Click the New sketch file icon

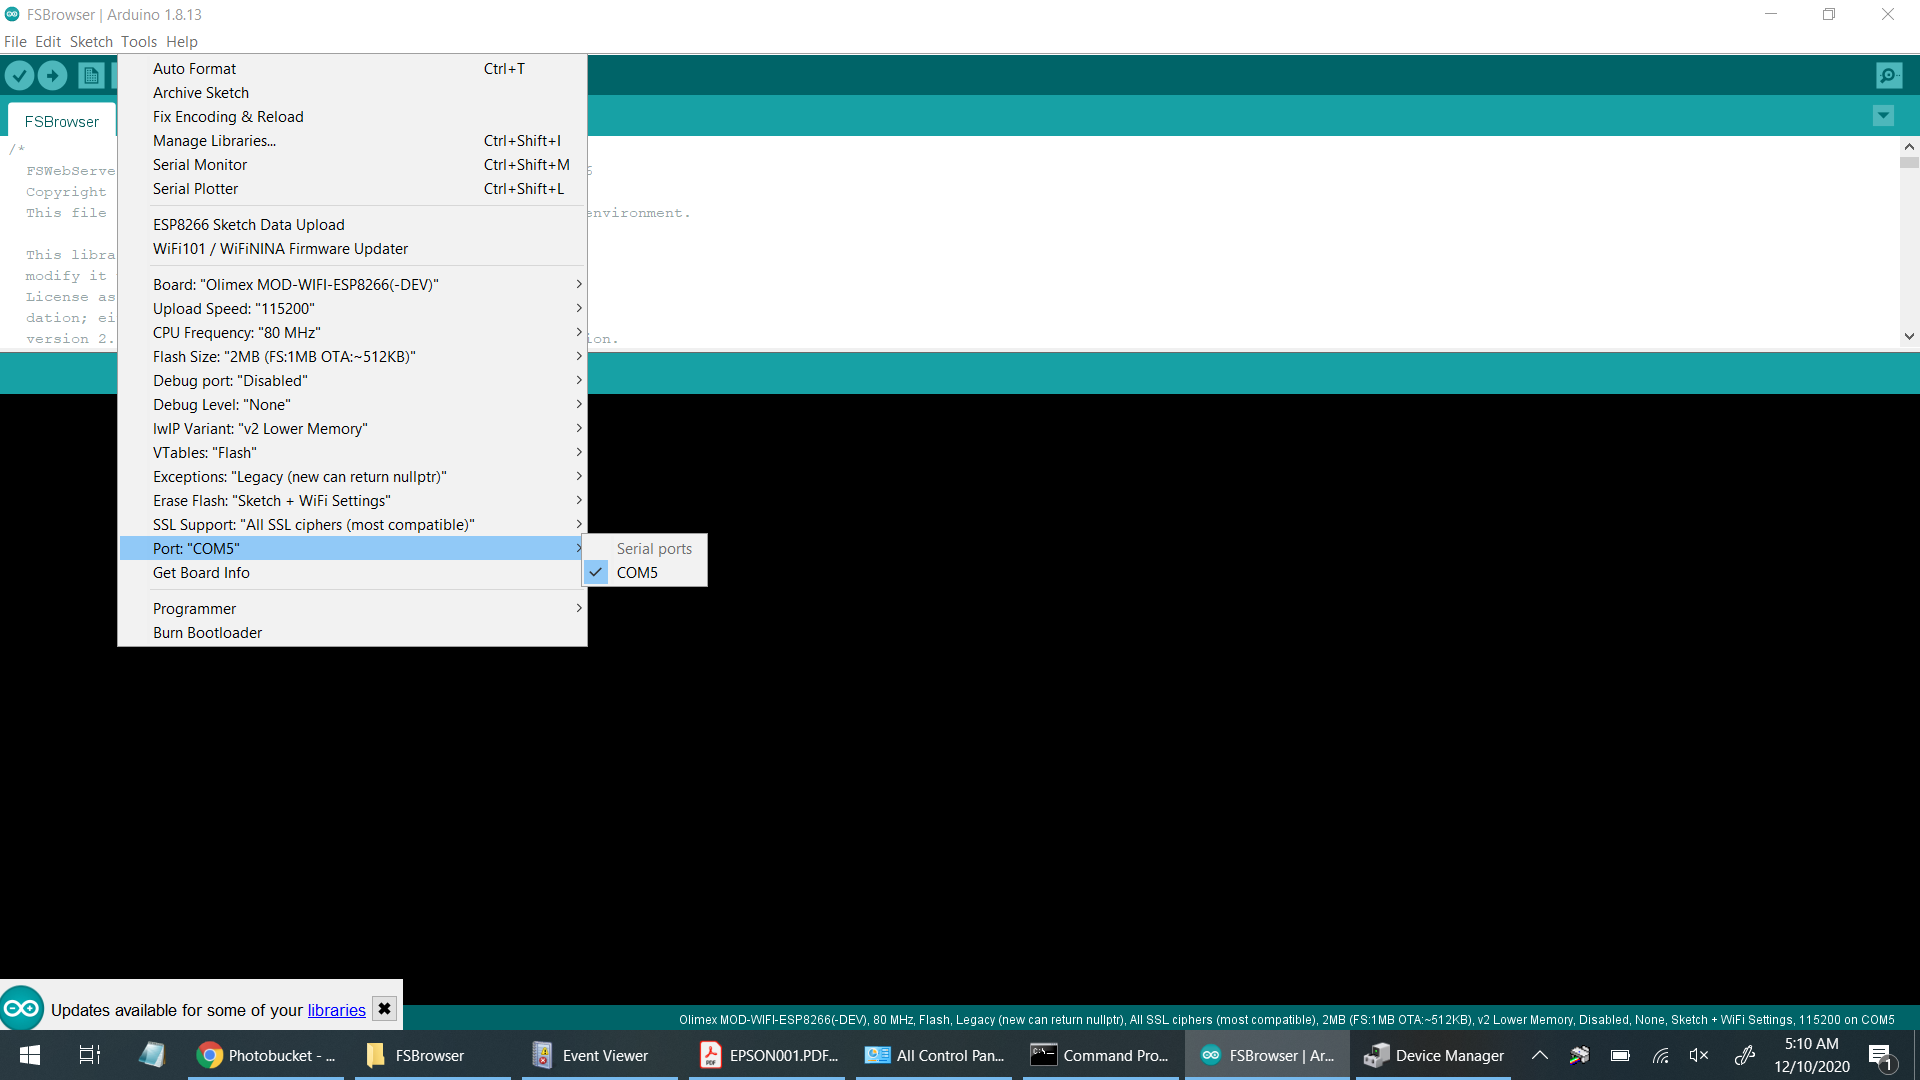point(91,75)
